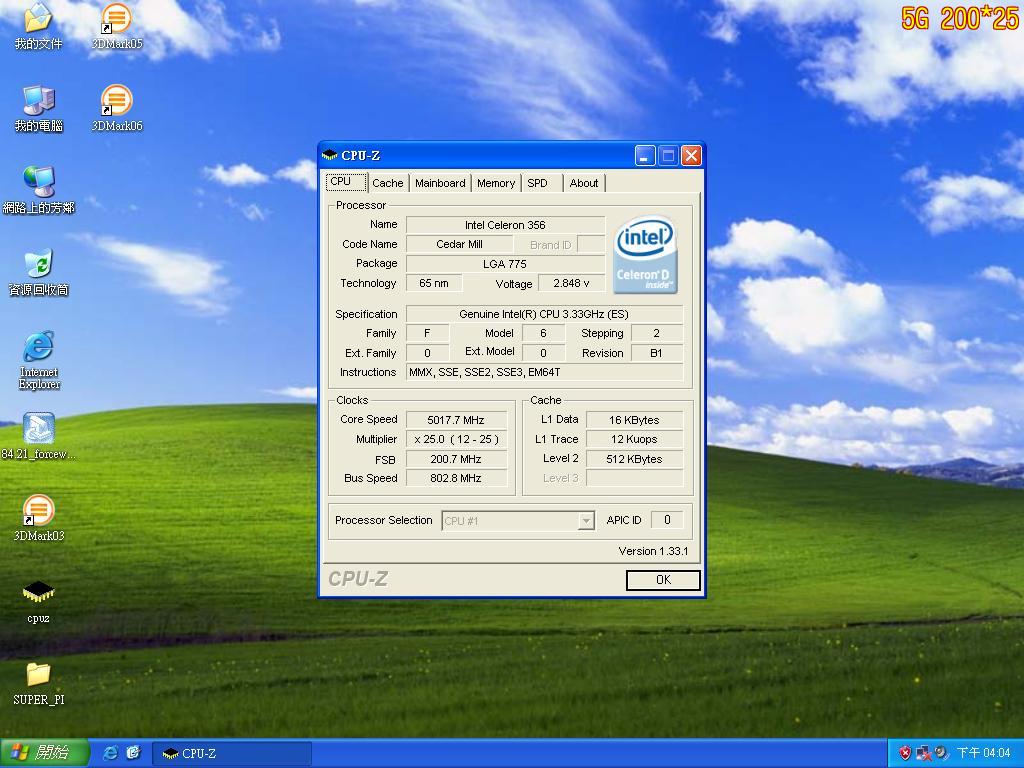This screenshot has width=1024, height=768.
Task: Click the red security shield tray icon
Action: [x=905, y=753]
